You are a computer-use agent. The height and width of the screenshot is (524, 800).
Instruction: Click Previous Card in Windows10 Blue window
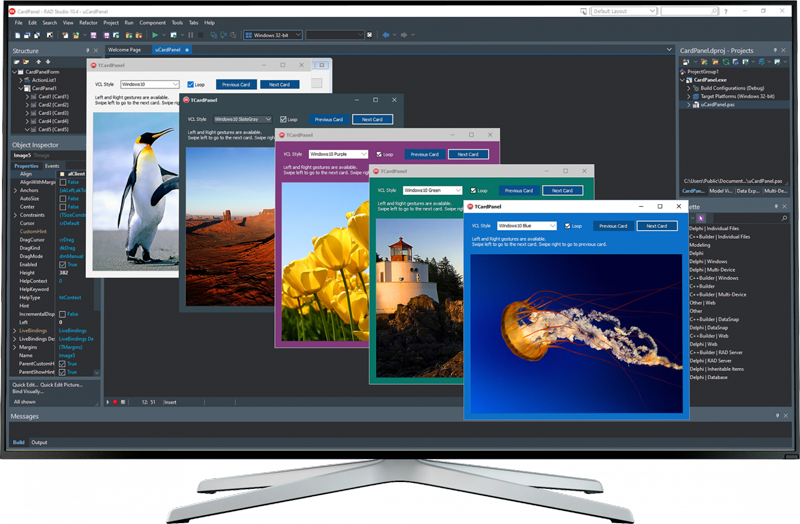613,226
